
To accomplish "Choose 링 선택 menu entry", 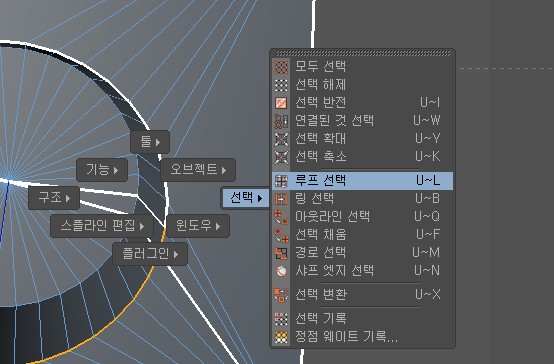I will [363, 199].
